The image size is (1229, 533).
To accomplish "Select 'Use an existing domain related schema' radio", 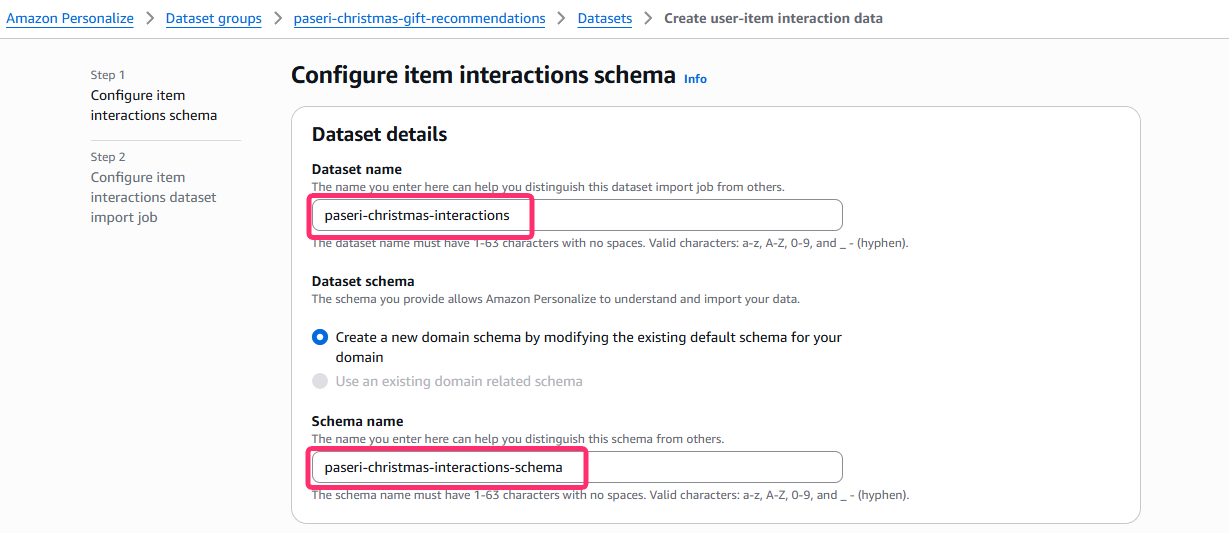I will 320,381.
